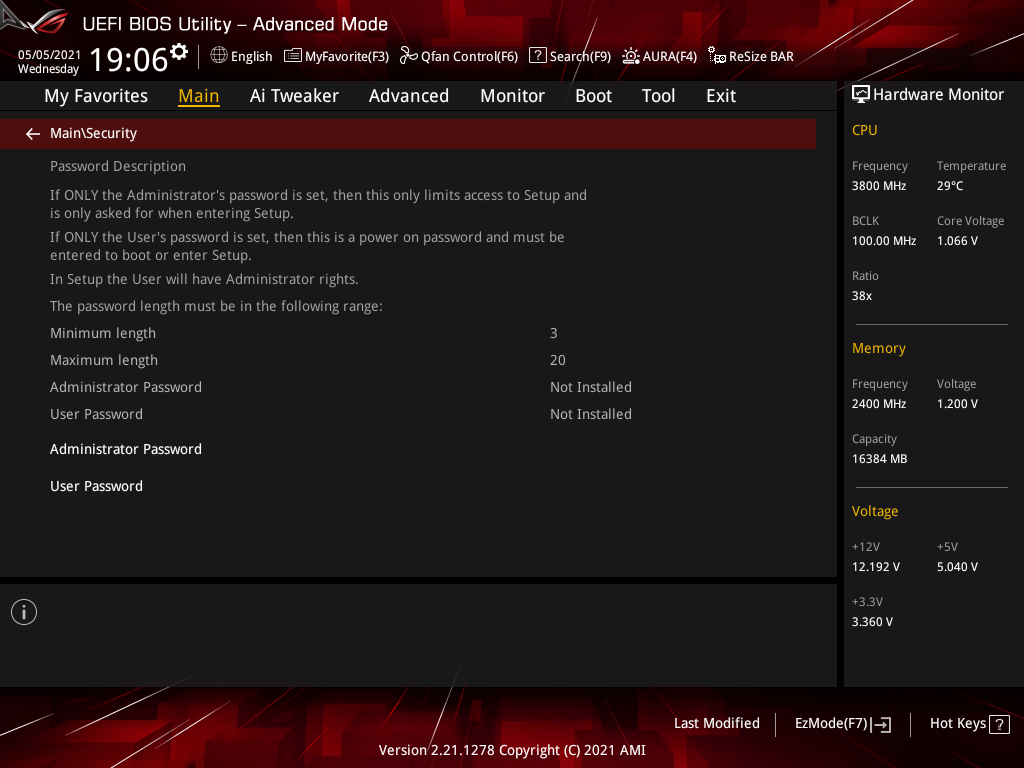Screen dimensions: 1024x768
Task: Click +12V reading 12.192 V
Action: tap(876, 567)
